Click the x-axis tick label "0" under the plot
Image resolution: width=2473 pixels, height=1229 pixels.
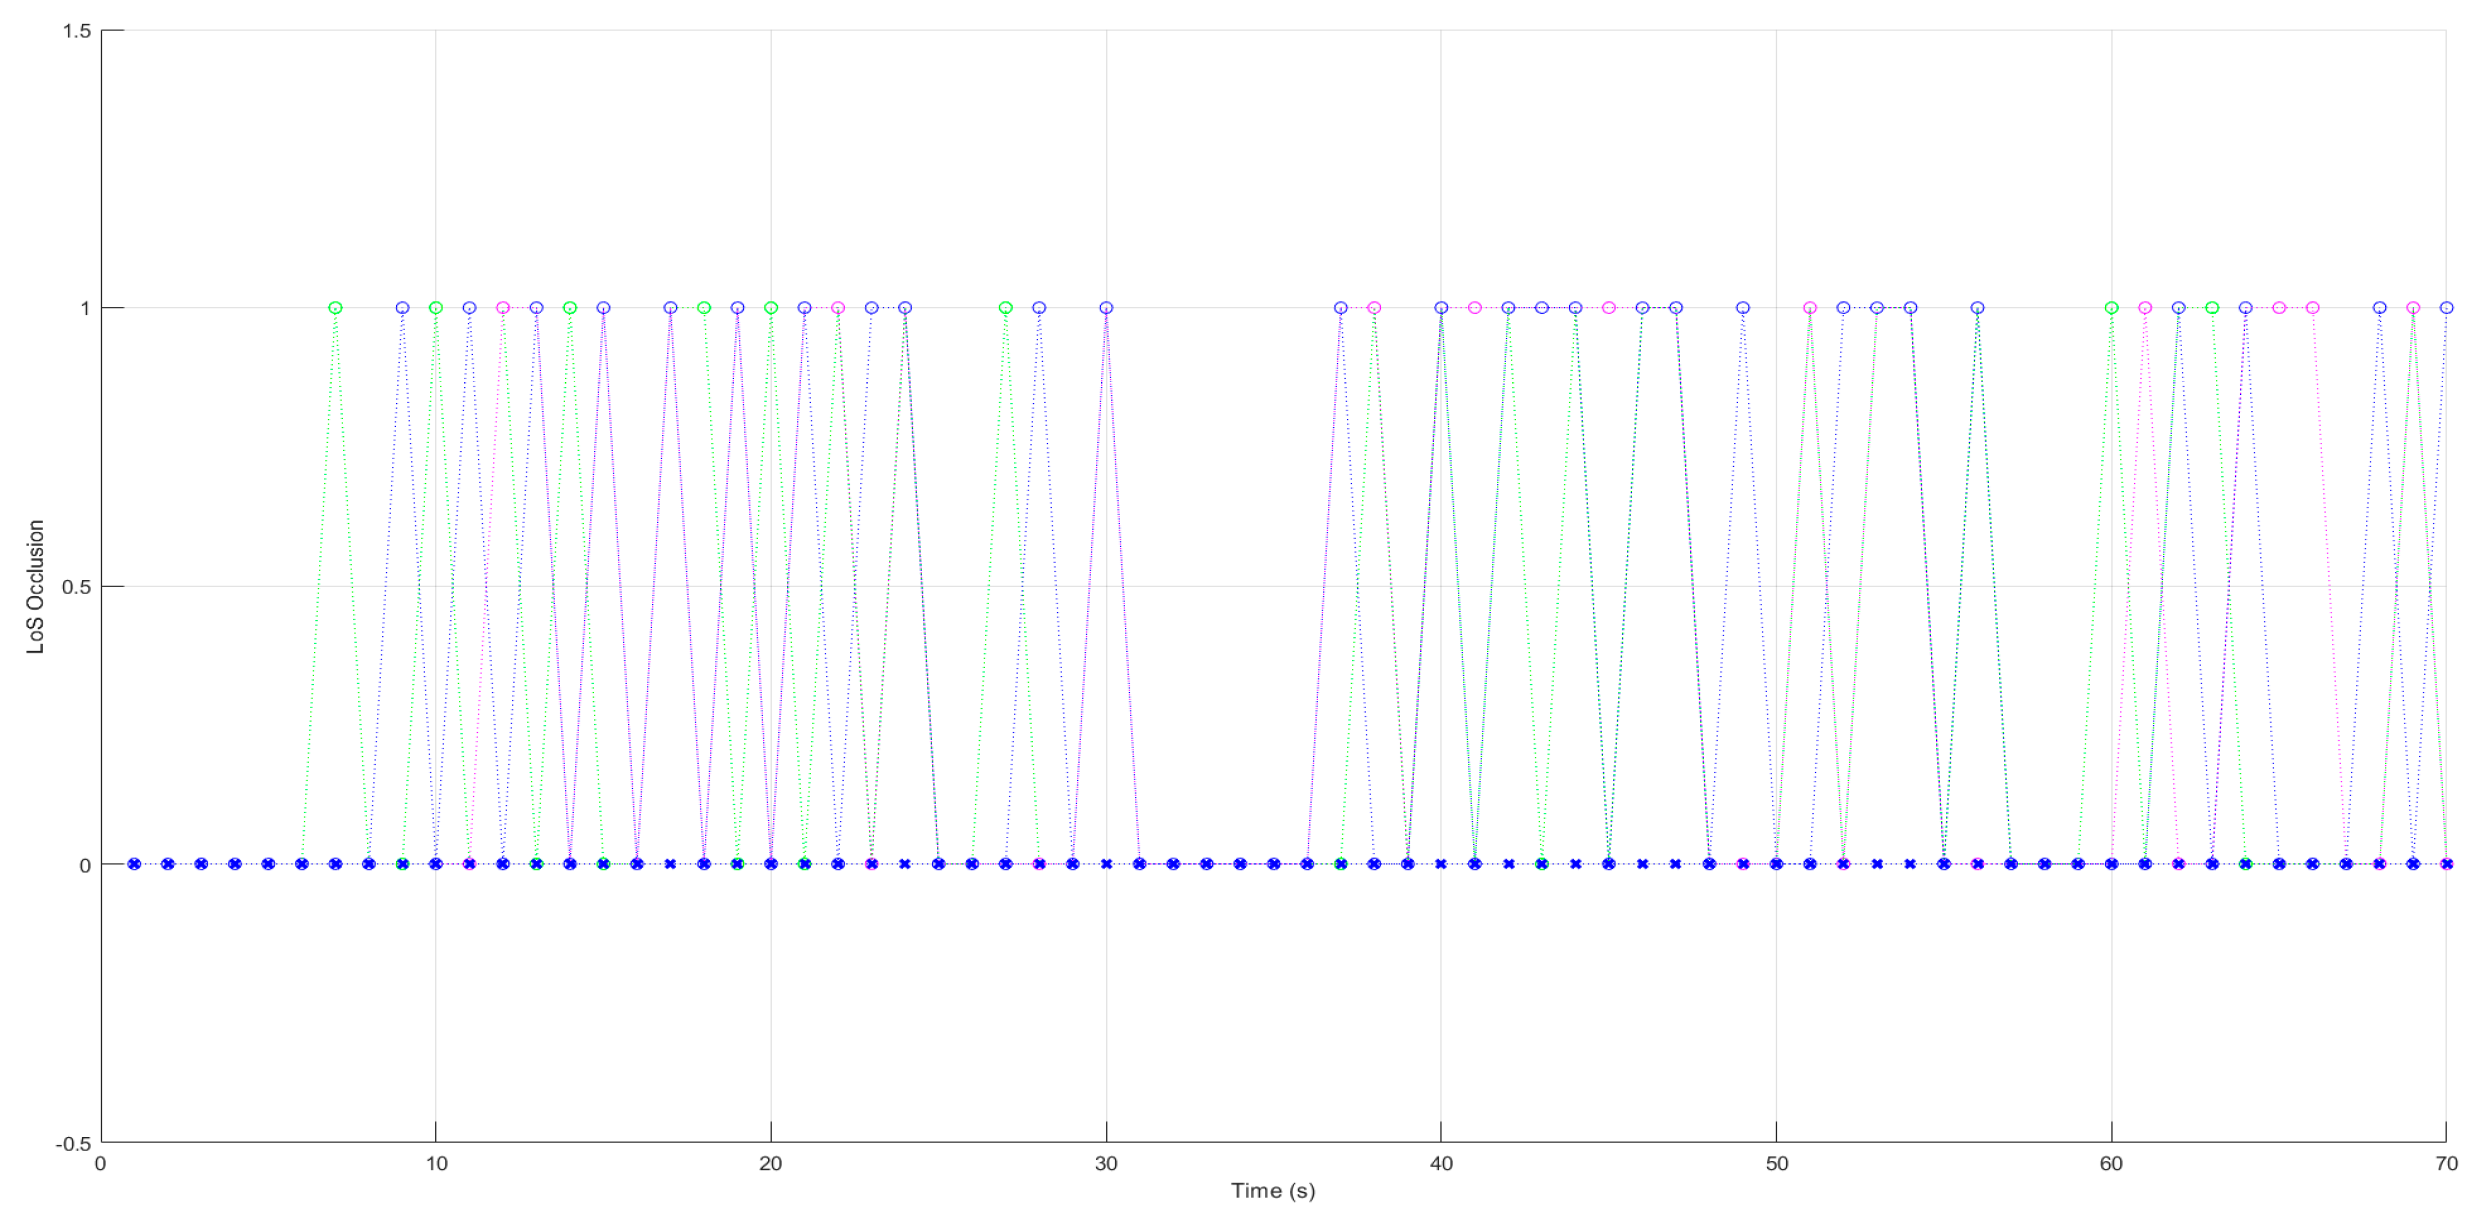click(x=101, y=1163)
